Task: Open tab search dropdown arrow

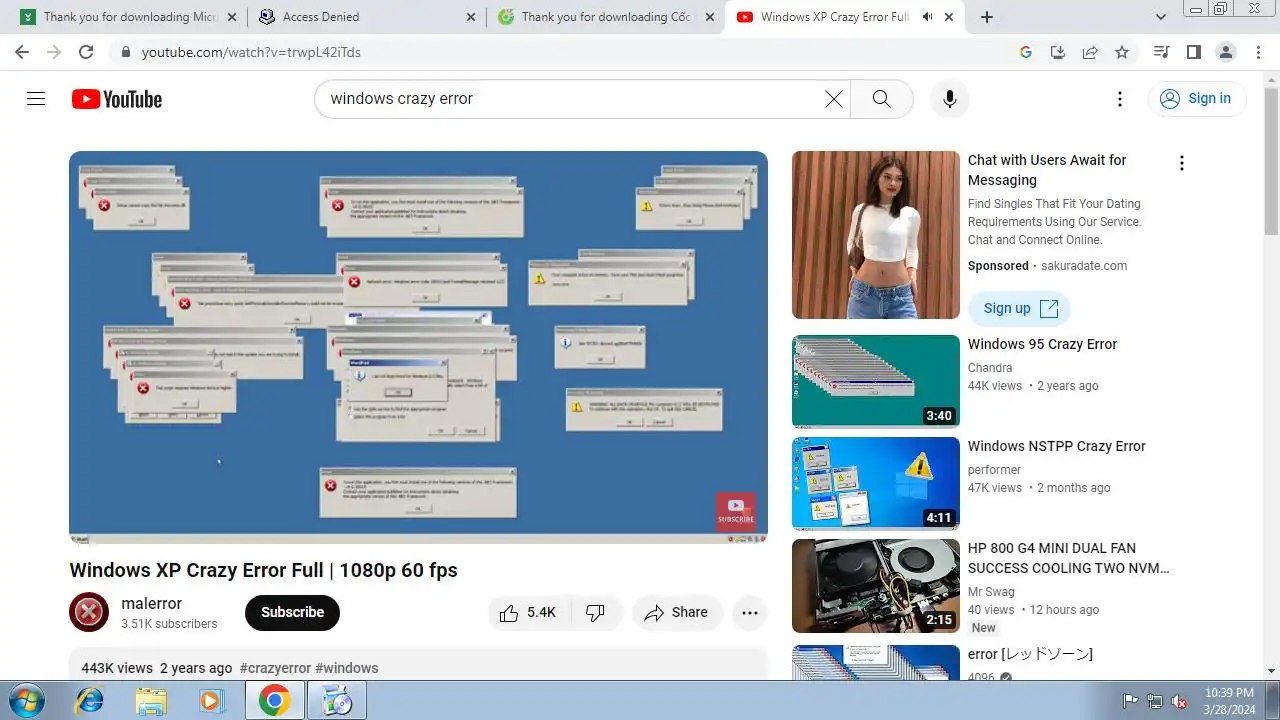Action: point(1161,17)
